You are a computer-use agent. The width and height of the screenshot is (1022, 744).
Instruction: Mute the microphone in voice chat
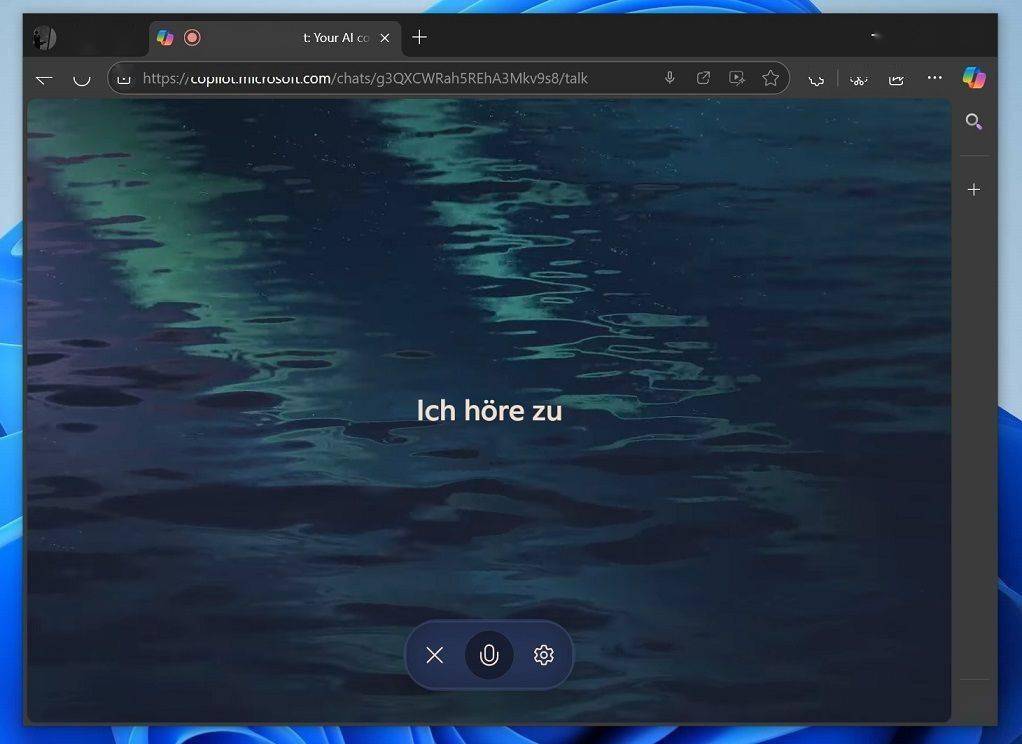pyautogui.click(x=489, y=655)
